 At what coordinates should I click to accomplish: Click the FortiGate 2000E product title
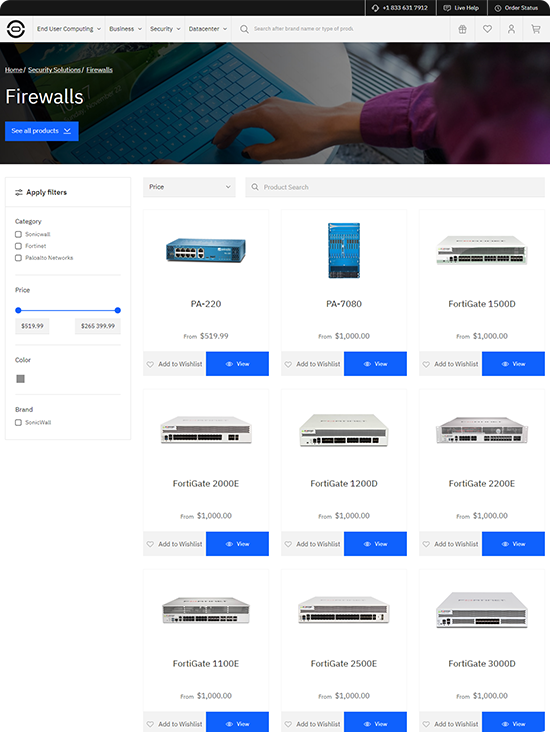click(206, 484)
